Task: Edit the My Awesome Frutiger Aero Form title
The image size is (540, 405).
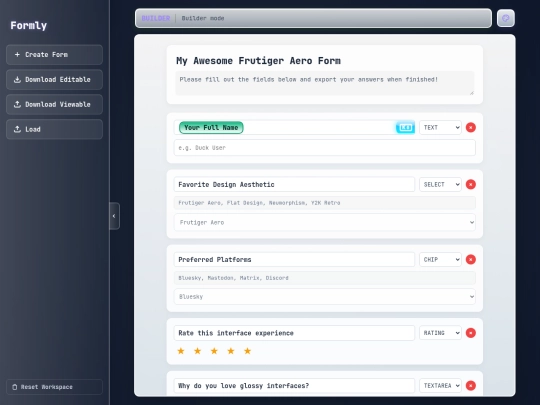Action: coord(258,61)
